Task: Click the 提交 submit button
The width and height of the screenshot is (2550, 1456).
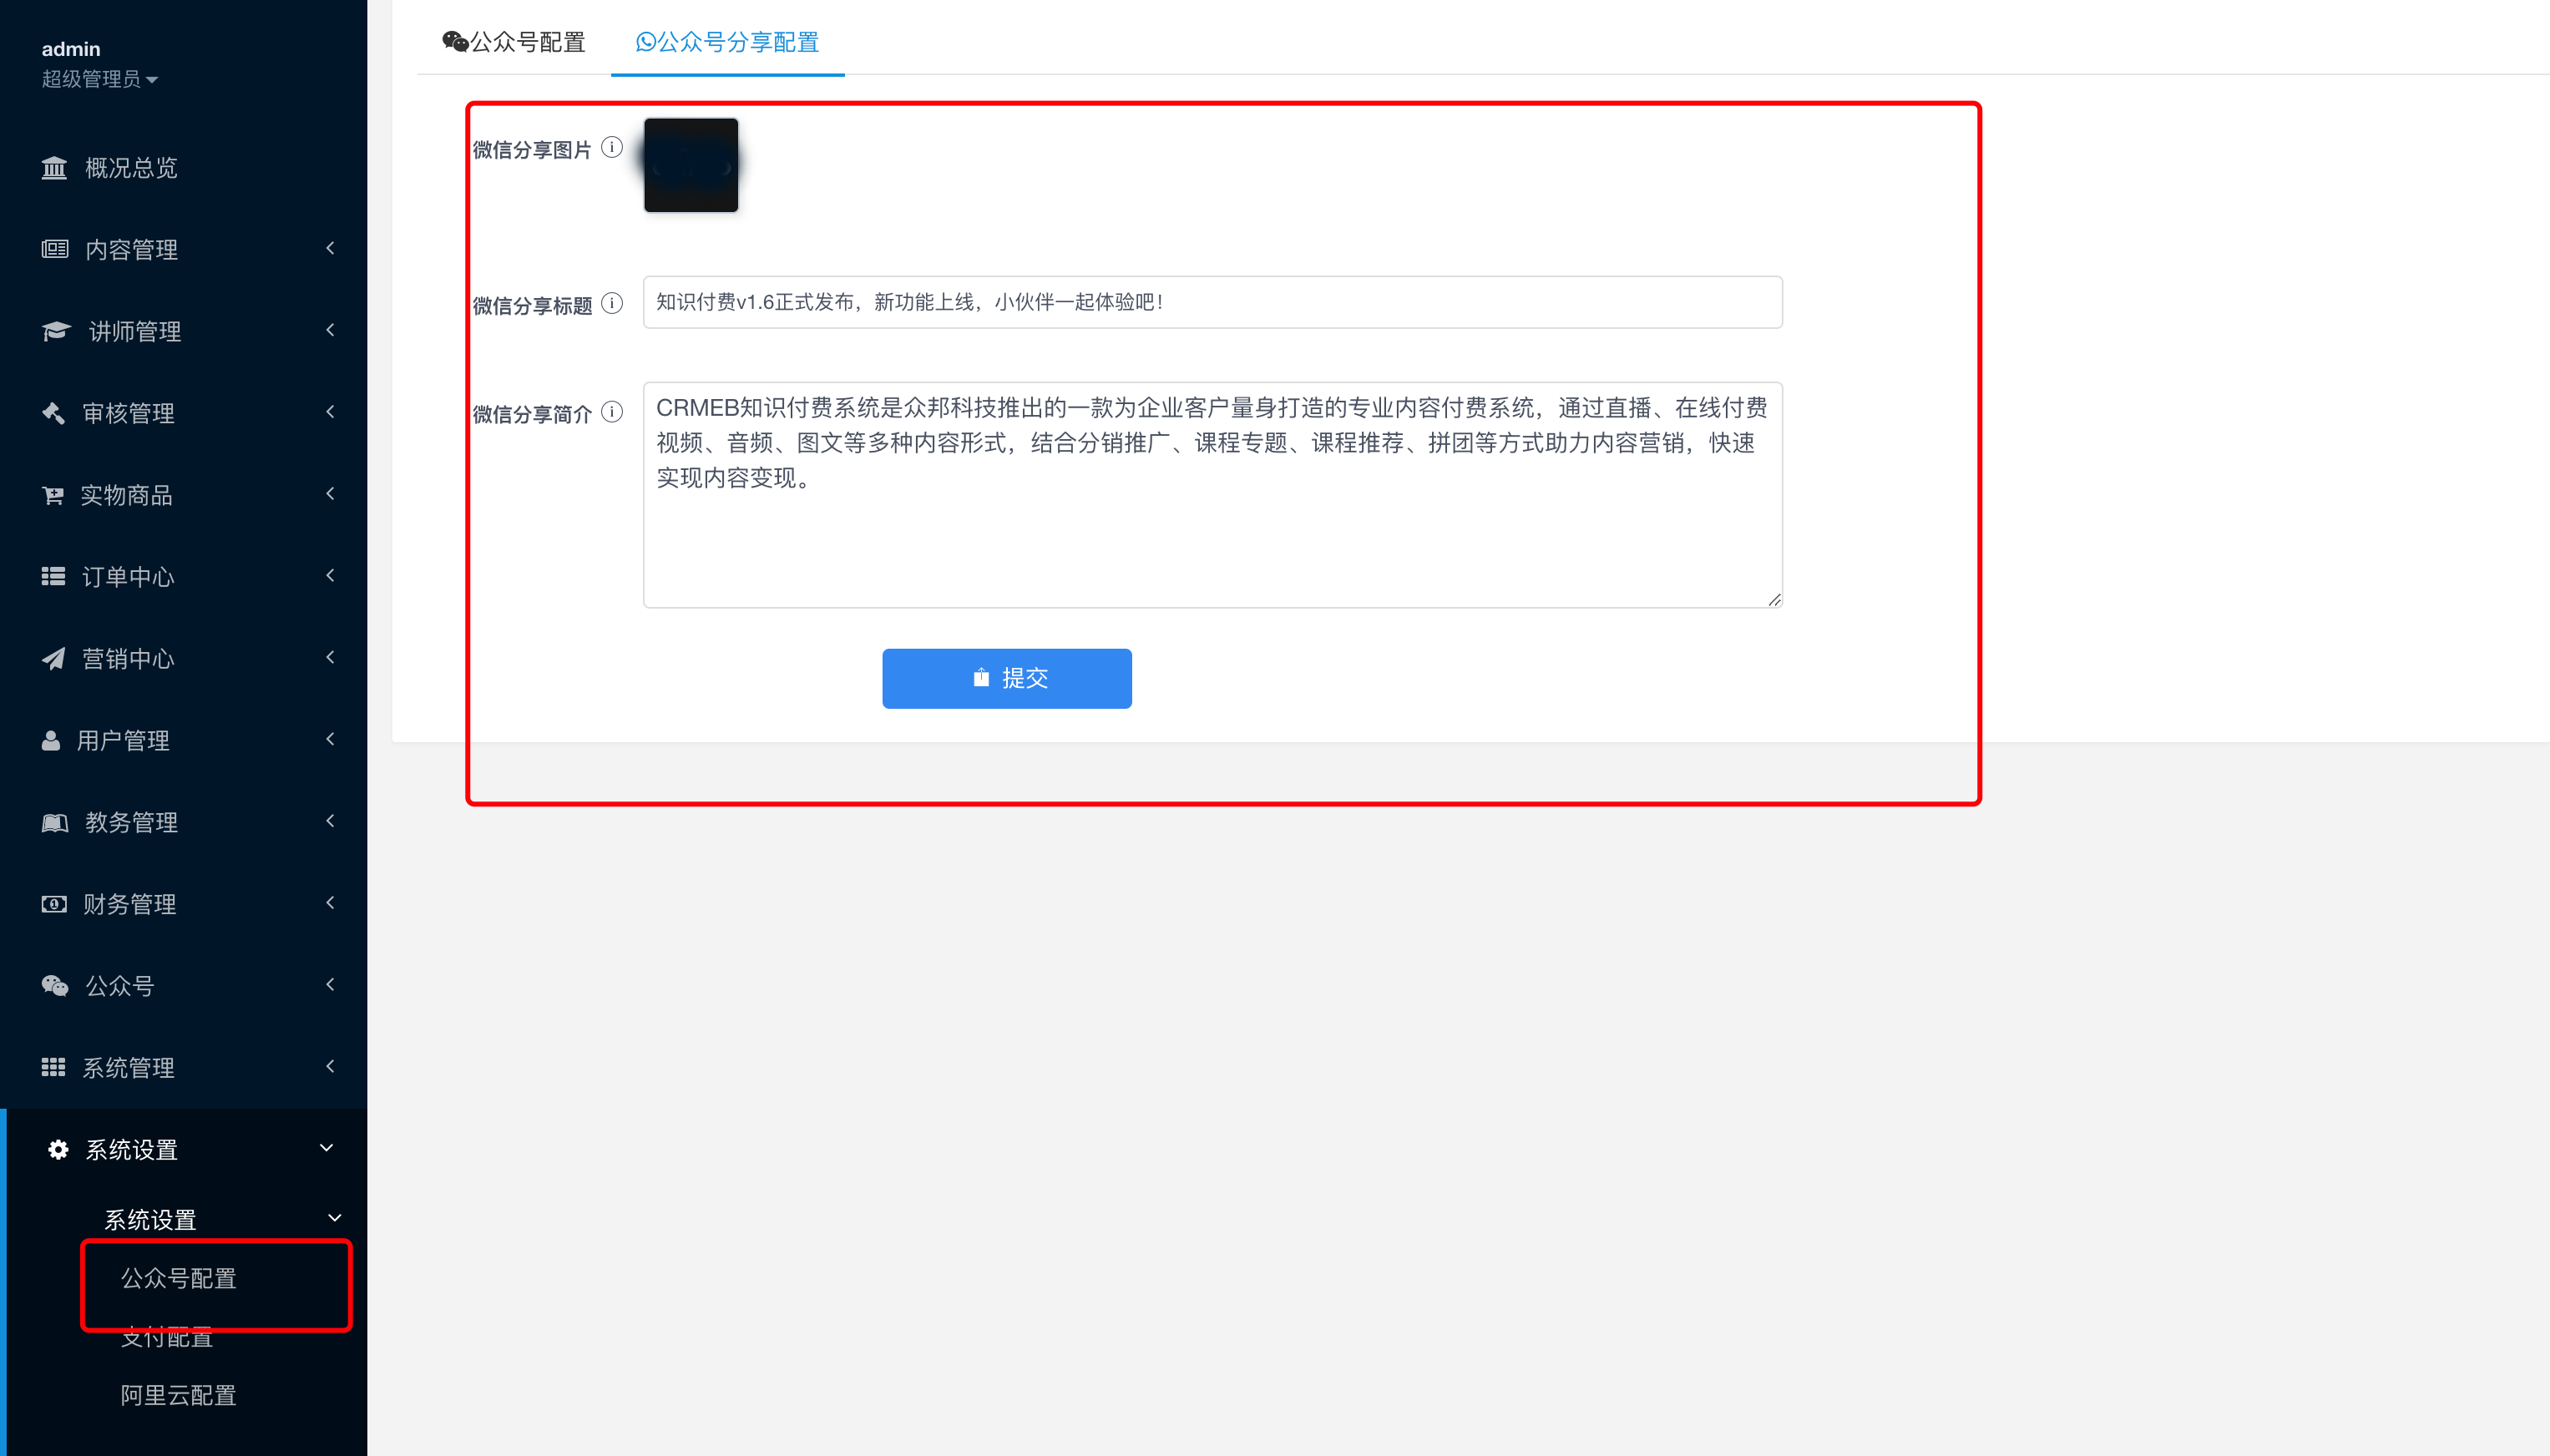Action: pos(1007,678)
